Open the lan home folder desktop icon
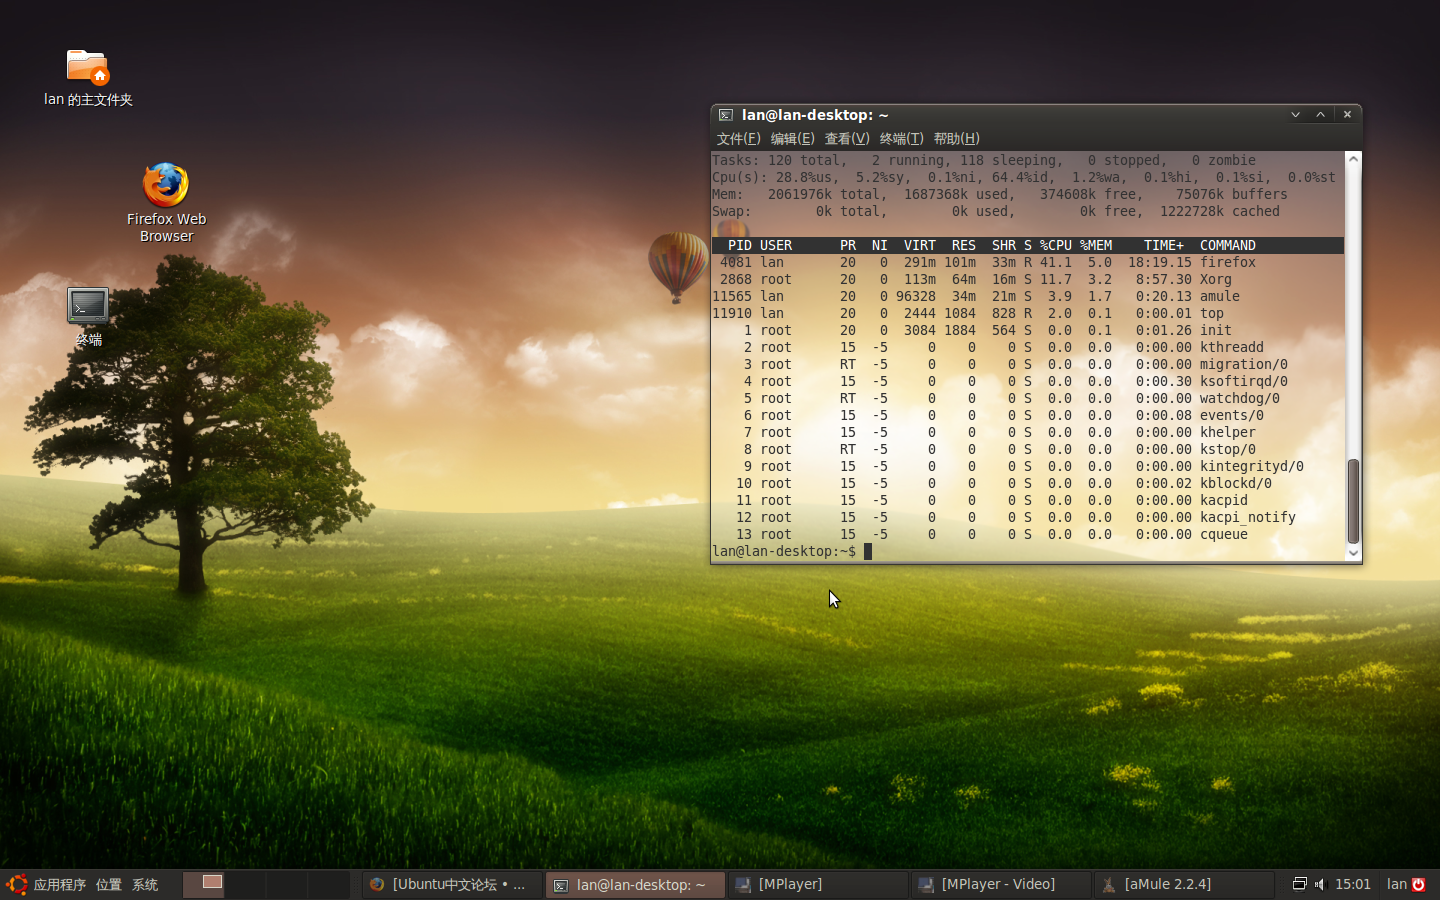Viewport: 1440px width, 900px height. click(x=88, y=77)
